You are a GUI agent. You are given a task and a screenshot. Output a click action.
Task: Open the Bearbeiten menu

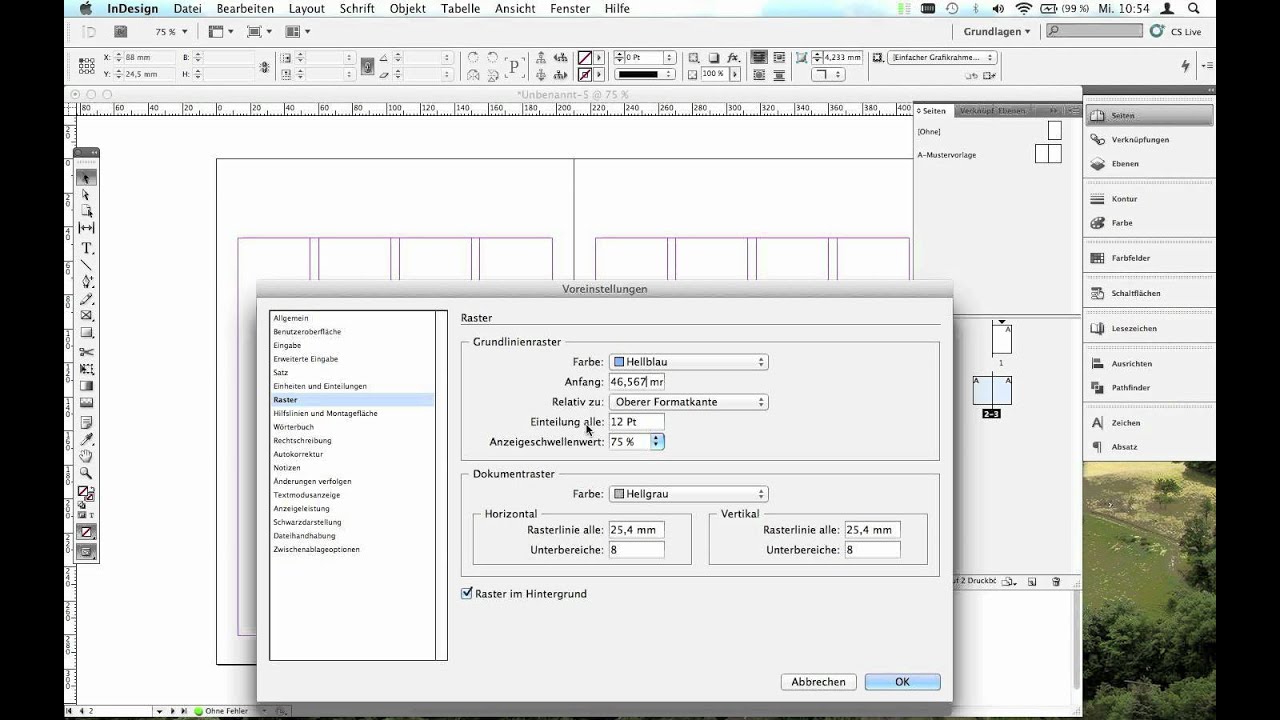pyautogui.click(x=245, y=8)
